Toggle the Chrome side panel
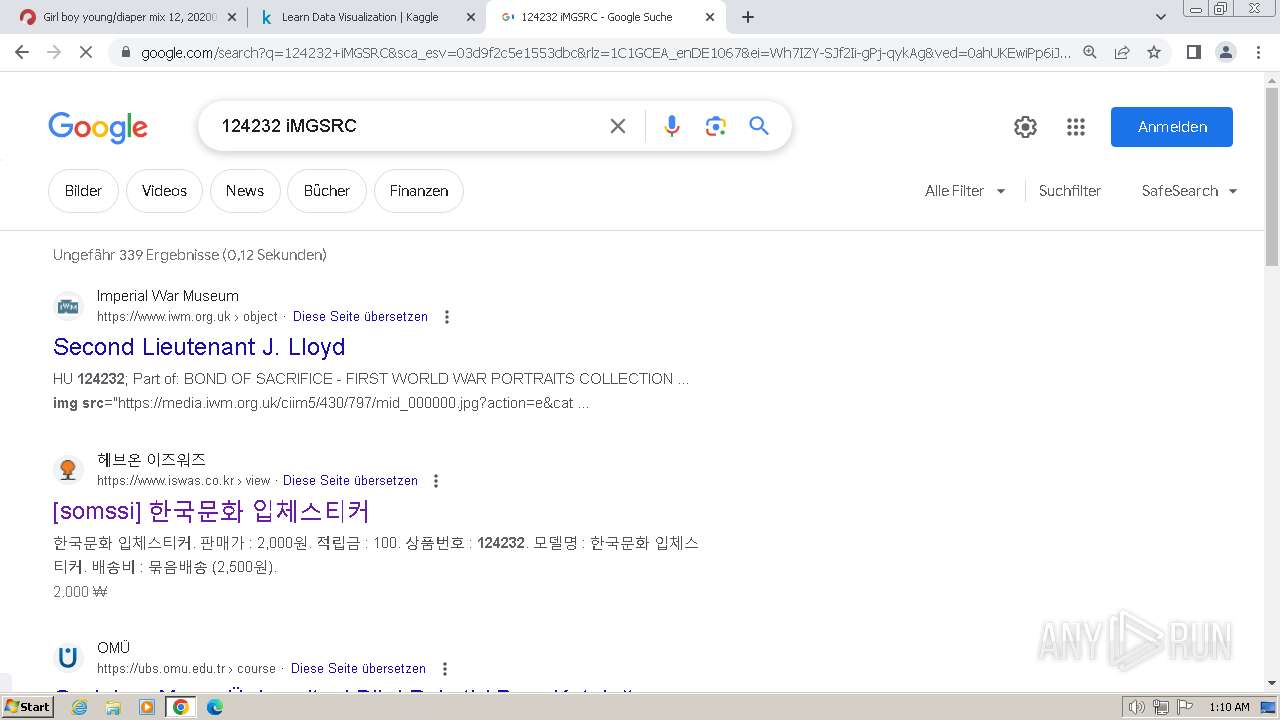Viewport: 1280px width, 720px height. click(x=1193, y=52)
